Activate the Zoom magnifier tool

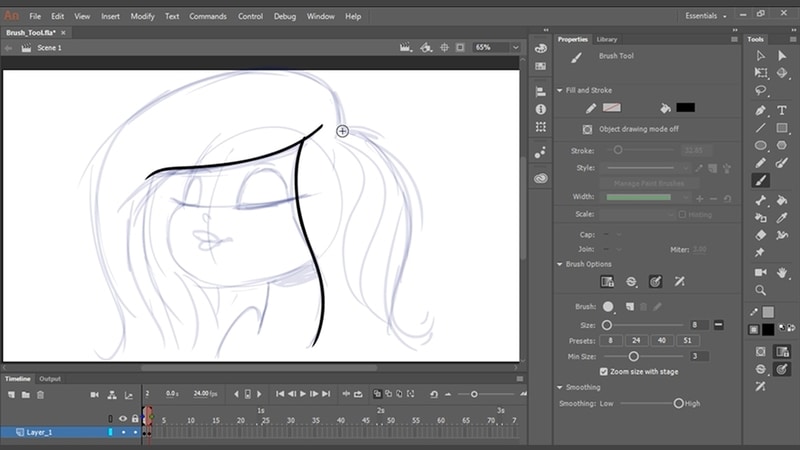coord(761,290)
